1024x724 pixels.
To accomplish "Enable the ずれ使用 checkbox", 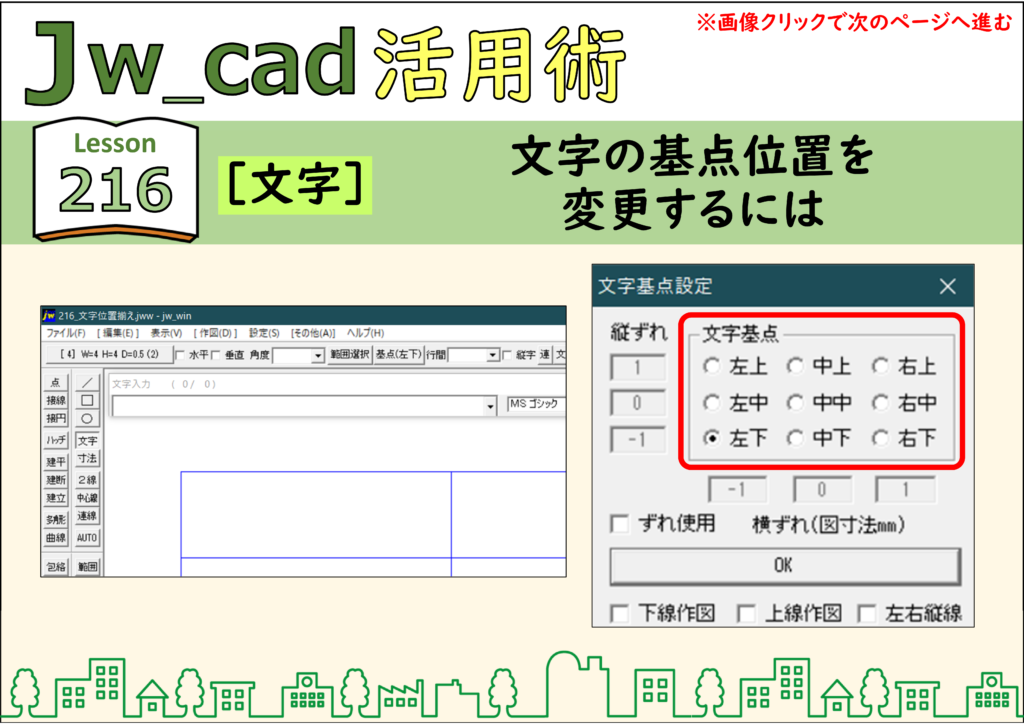I will click(x=620, y=524).
